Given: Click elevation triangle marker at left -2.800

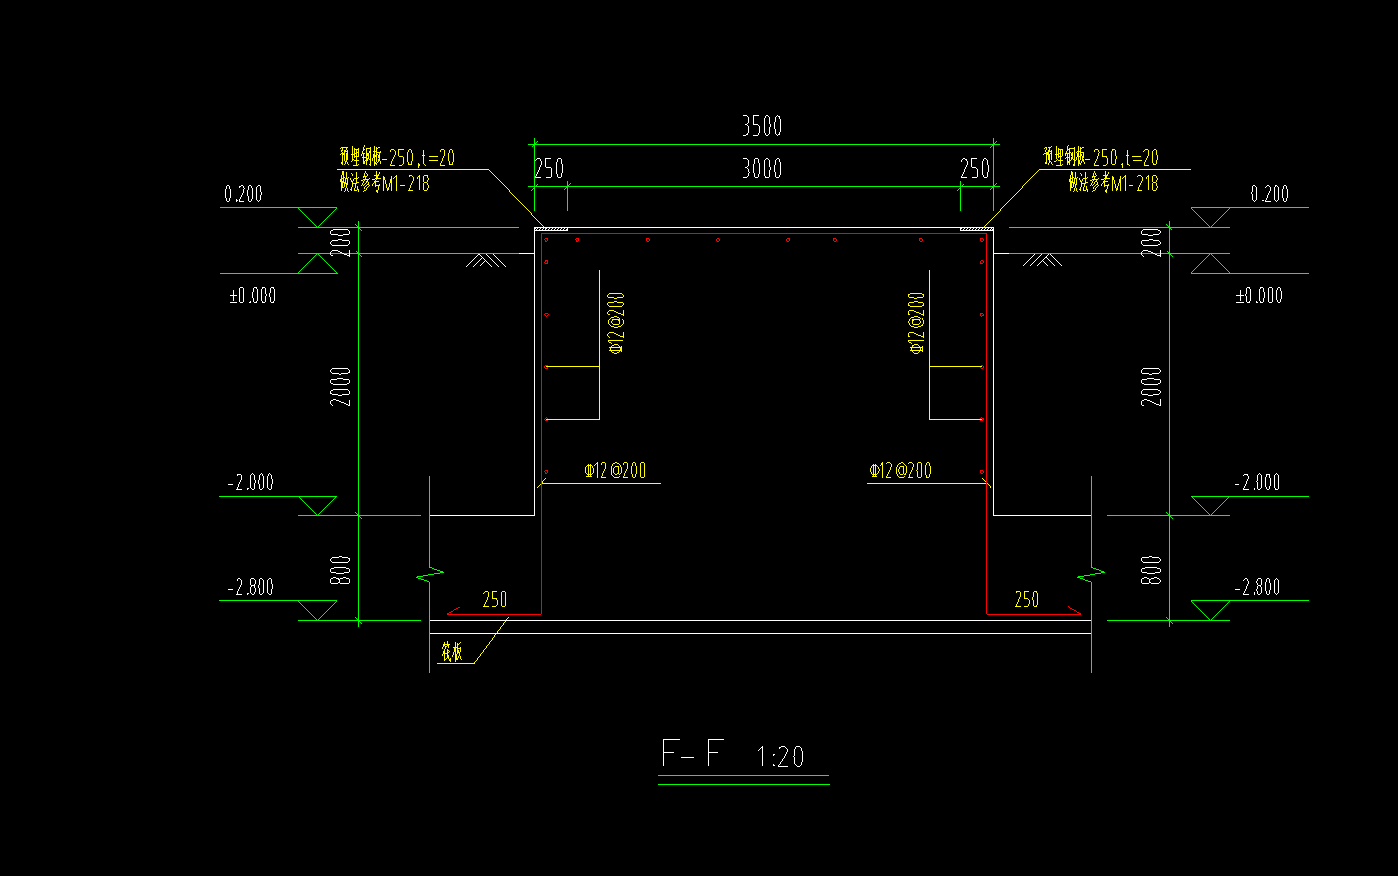Looking at the screenshot, I should click(319, 610).
